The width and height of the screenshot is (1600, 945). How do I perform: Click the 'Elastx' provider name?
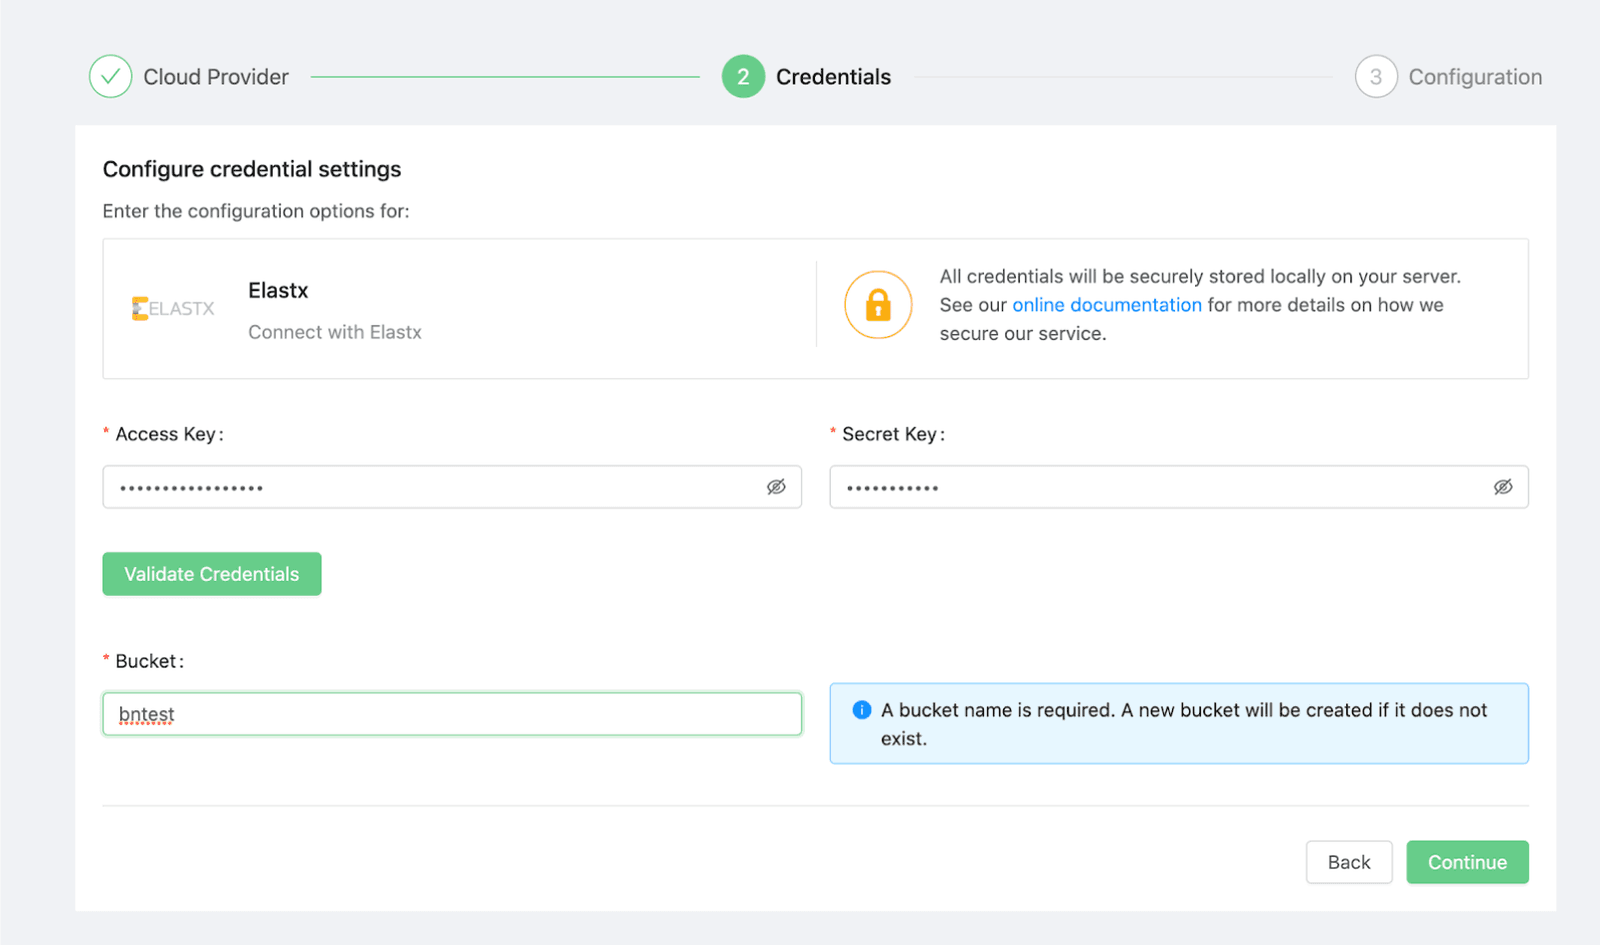pyautogui.click(x=278, y=291)
